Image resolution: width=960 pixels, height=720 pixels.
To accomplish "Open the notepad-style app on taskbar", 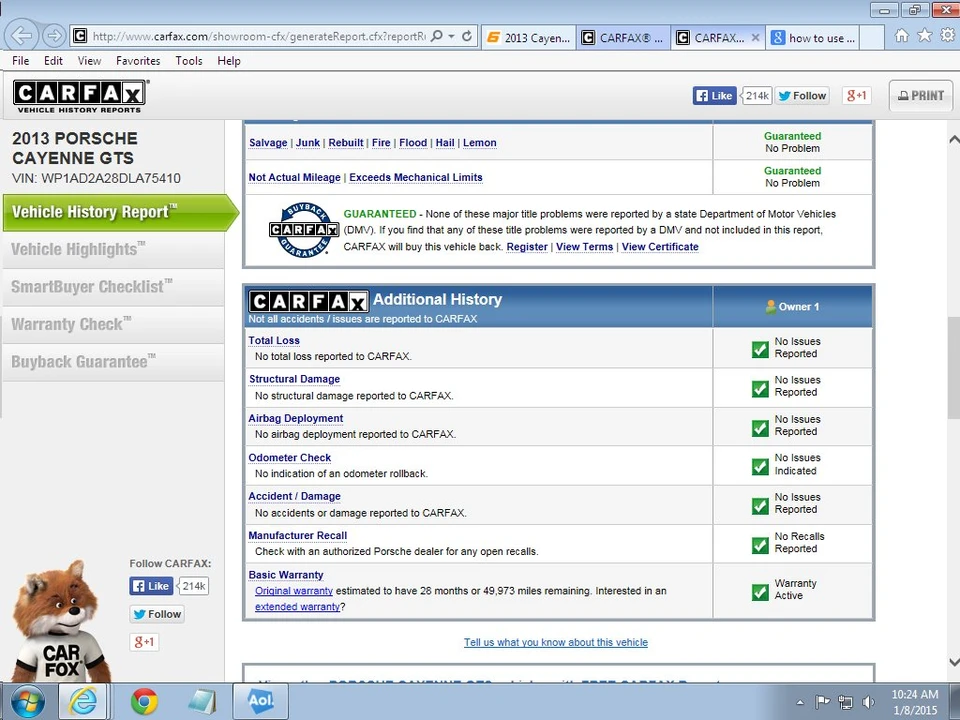I will pyautogui.click(x=202, y=702).
